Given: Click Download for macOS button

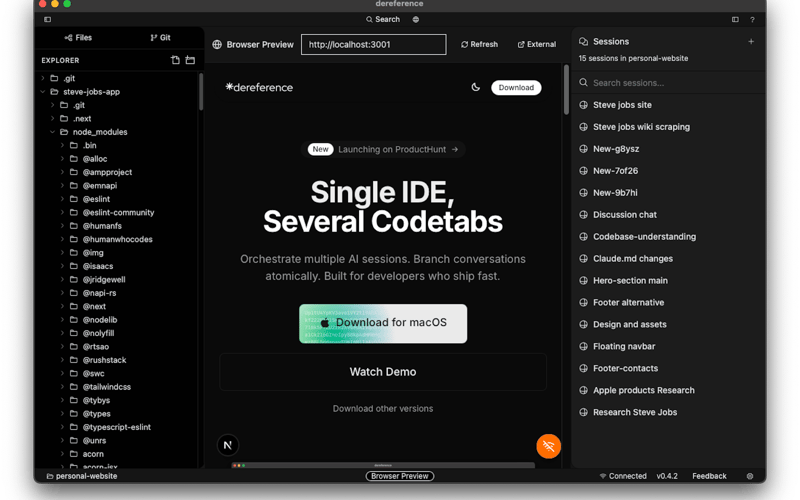Looking at the screenshot, I should [383, 323].
